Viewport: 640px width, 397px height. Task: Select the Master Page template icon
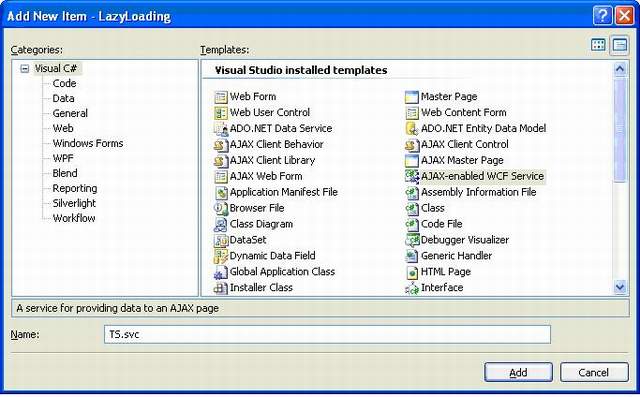[x=412, y=97]
